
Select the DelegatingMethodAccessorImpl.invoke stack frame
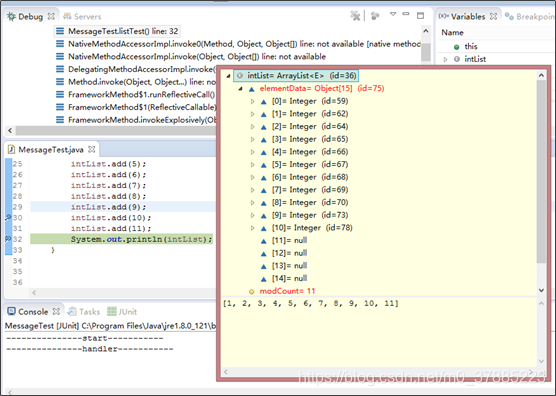(136, 69)
